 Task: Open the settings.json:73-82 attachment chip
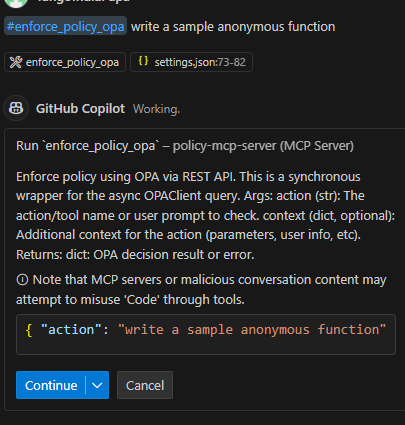click(x=191, y=62)
